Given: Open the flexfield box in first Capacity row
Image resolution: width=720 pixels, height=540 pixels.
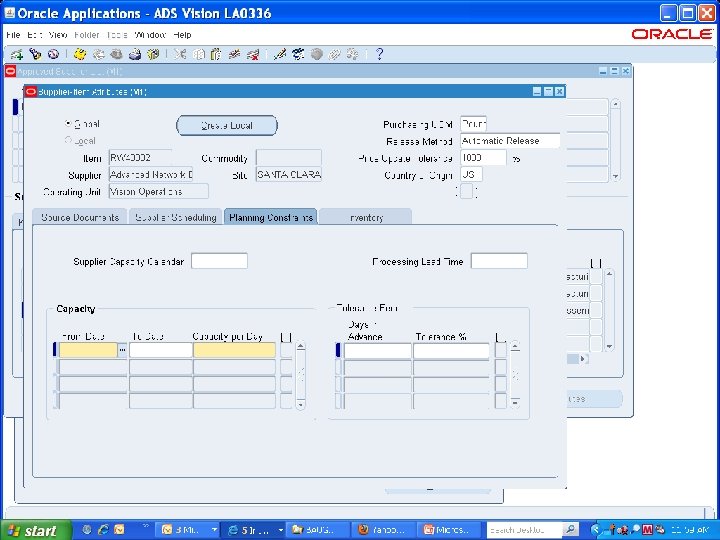Looking at the screenshot, I should [286, 350].
